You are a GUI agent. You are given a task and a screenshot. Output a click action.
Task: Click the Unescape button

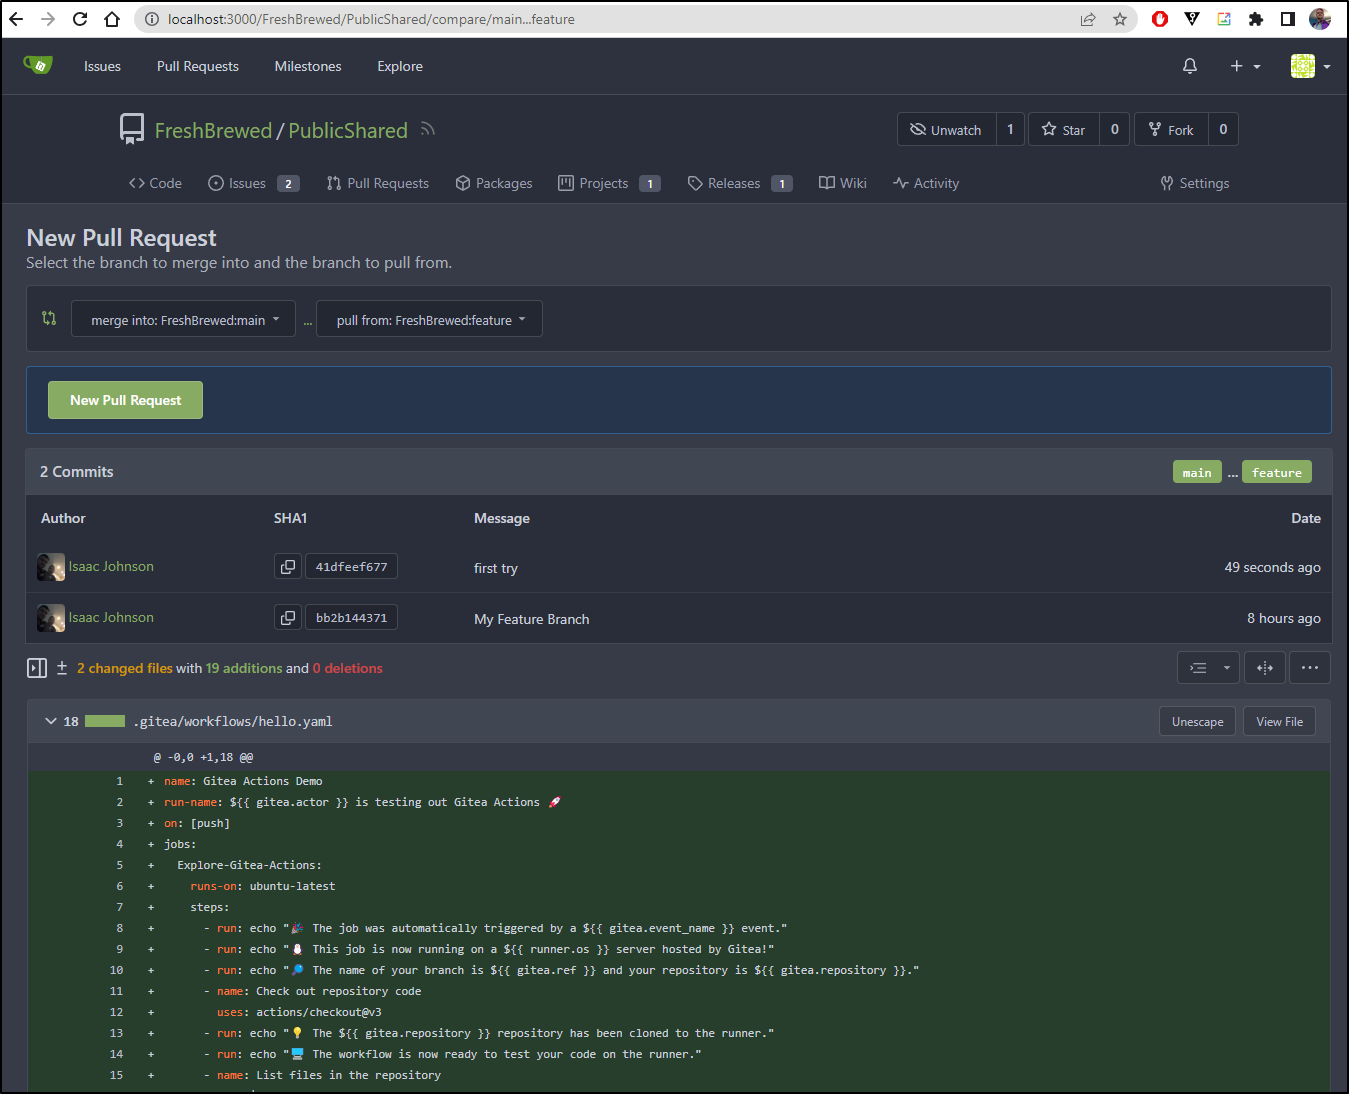1198,722
